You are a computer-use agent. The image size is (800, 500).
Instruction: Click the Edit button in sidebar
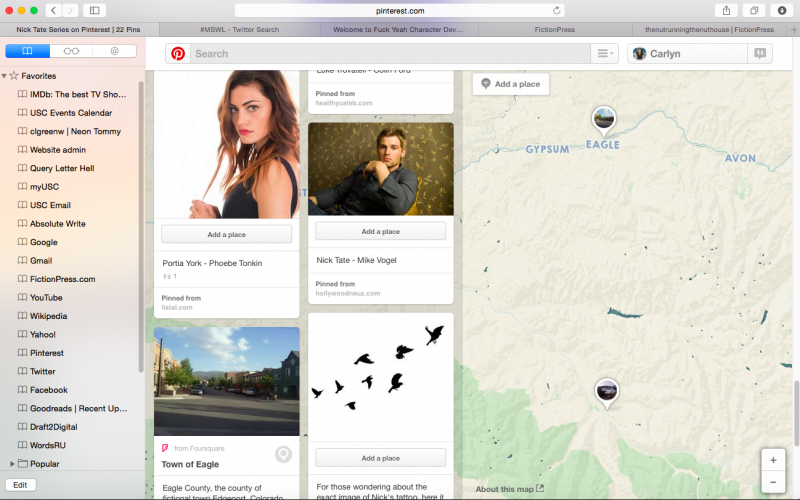[20, 485]
